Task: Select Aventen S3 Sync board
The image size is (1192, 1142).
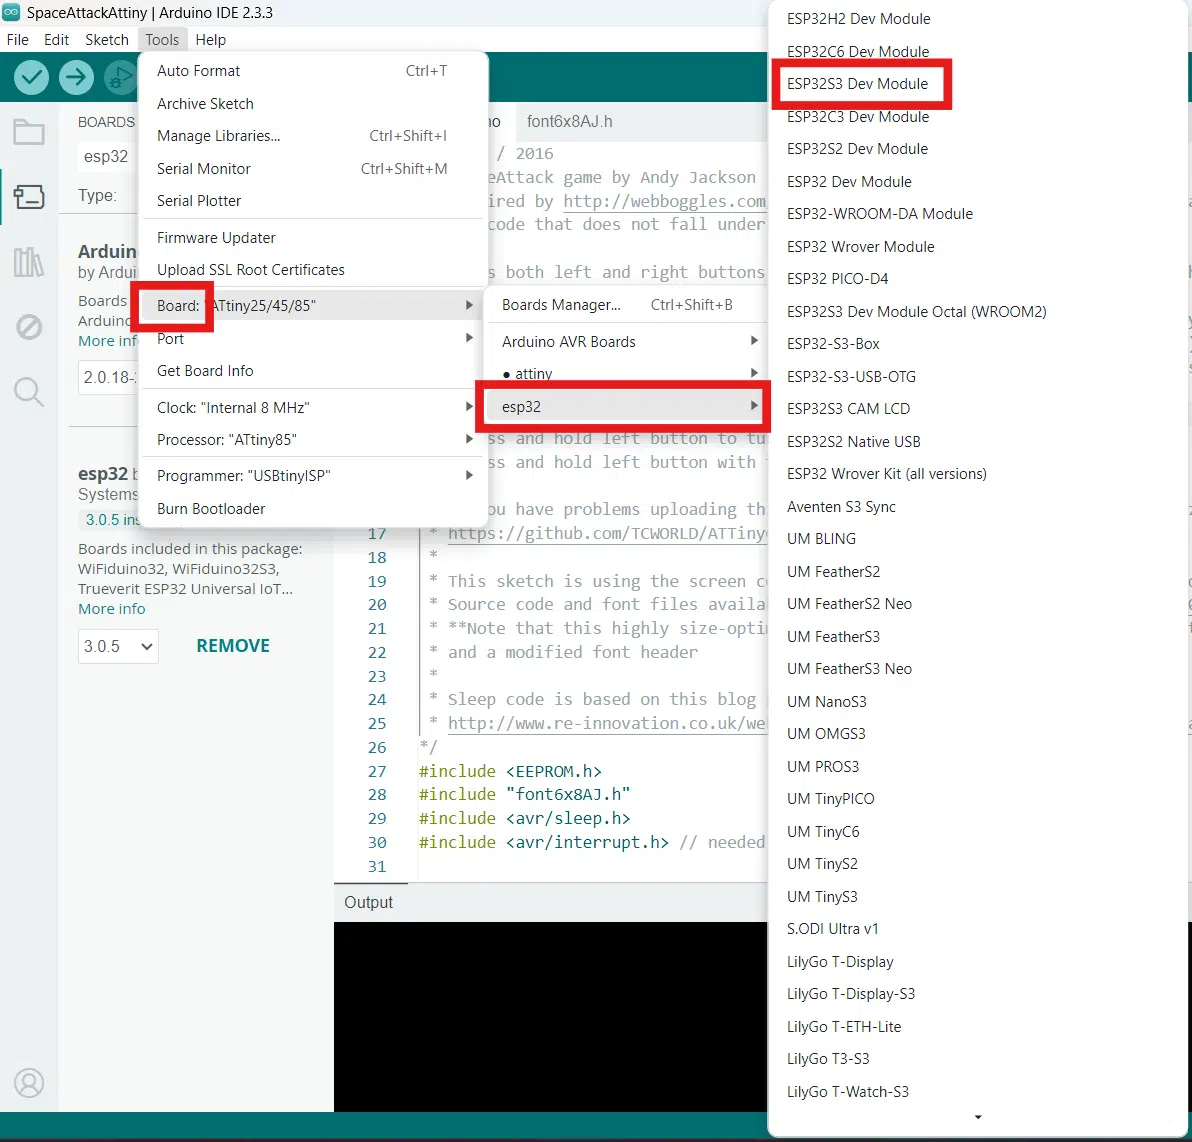Action: [x=841, y=506]
